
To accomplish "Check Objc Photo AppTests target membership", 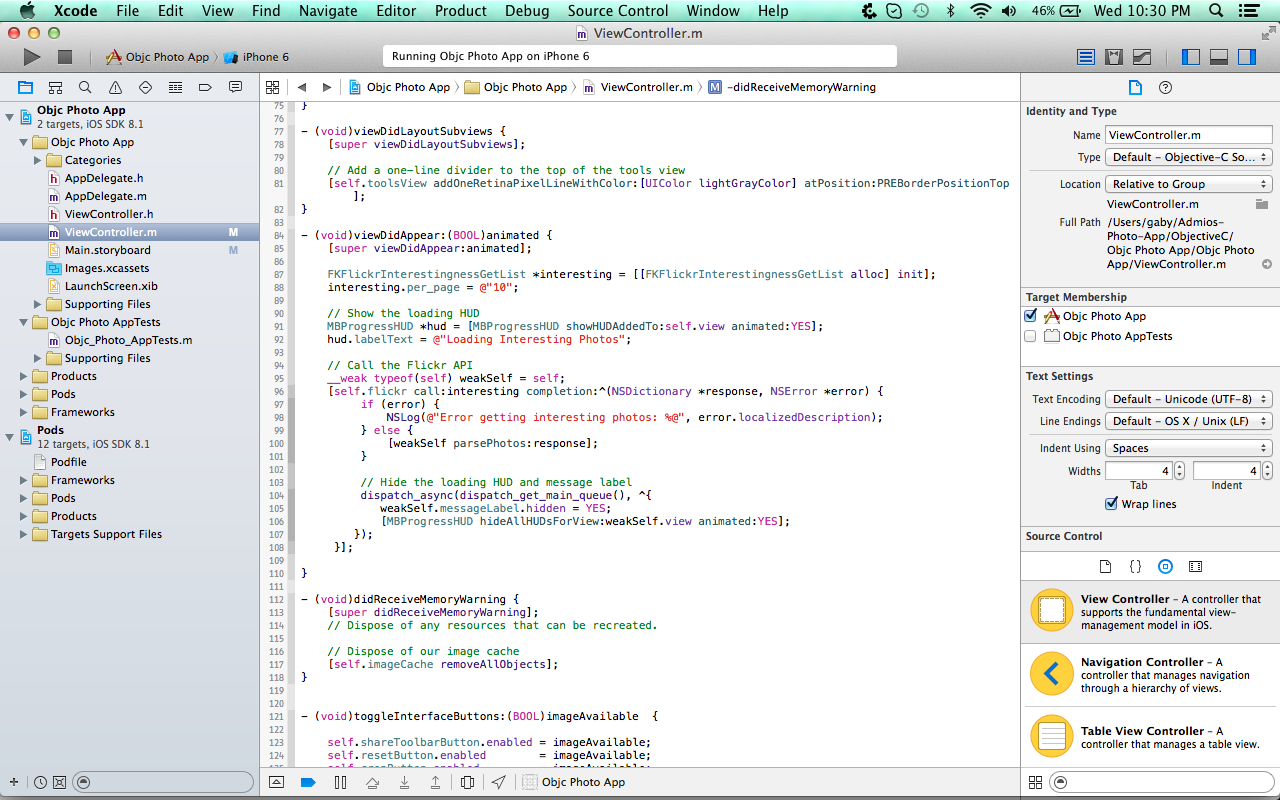I will click(1030, 336).
